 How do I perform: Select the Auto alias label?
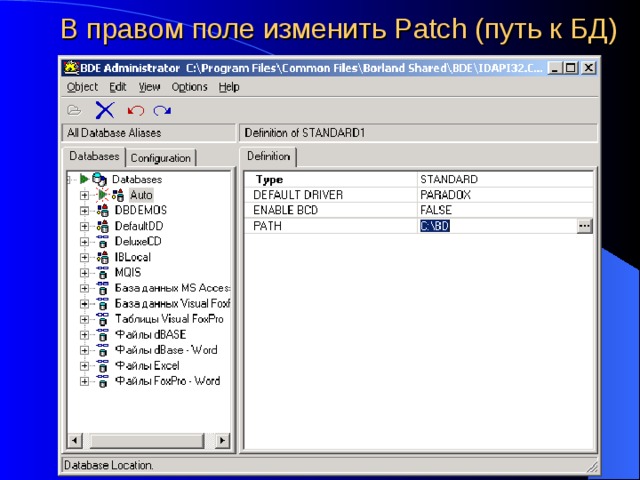coord(141,195)
